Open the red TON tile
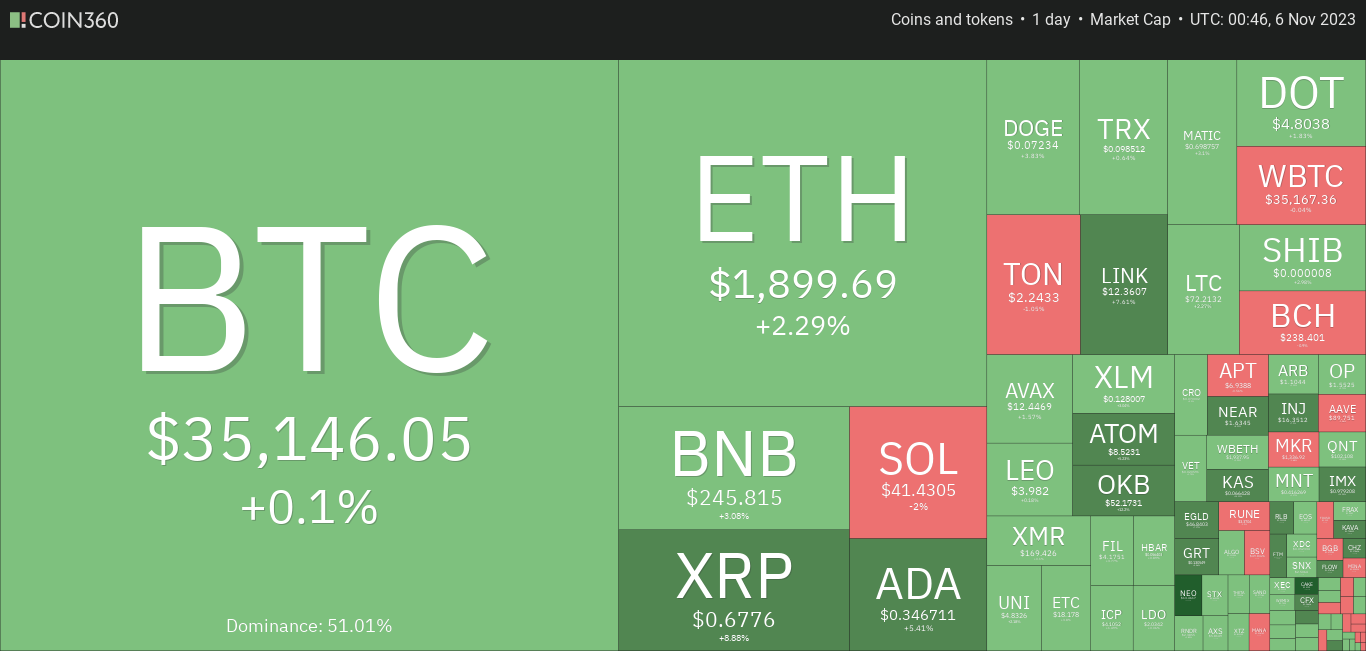The height and width of the screenshot is (651, 1366). click(x=1033, y=284)
